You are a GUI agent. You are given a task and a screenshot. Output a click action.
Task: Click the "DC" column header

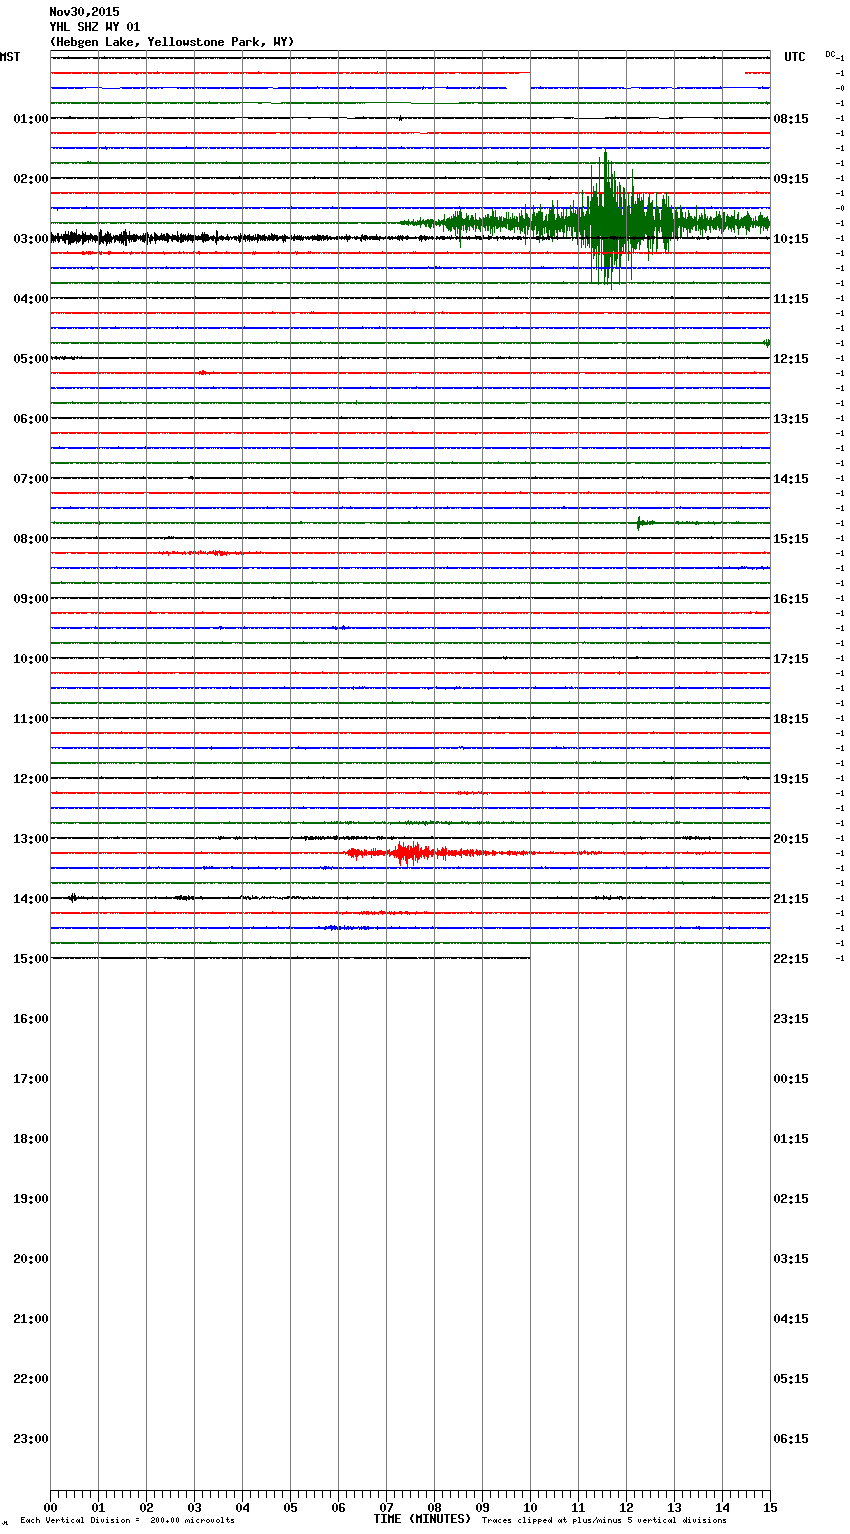point(830,54)
